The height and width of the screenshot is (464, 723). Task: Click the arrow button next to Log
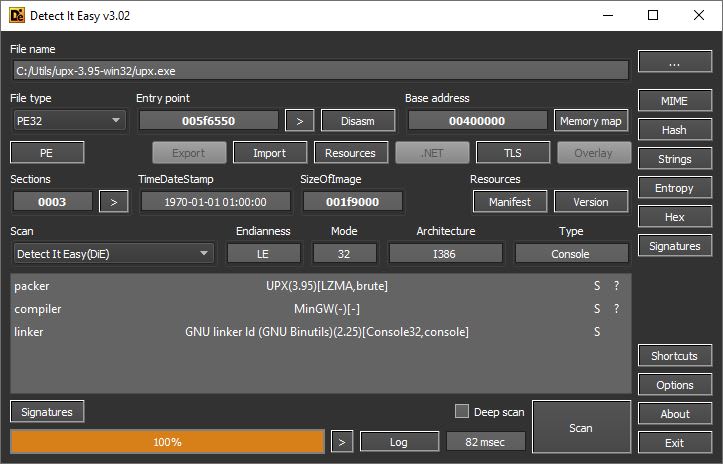342,442
